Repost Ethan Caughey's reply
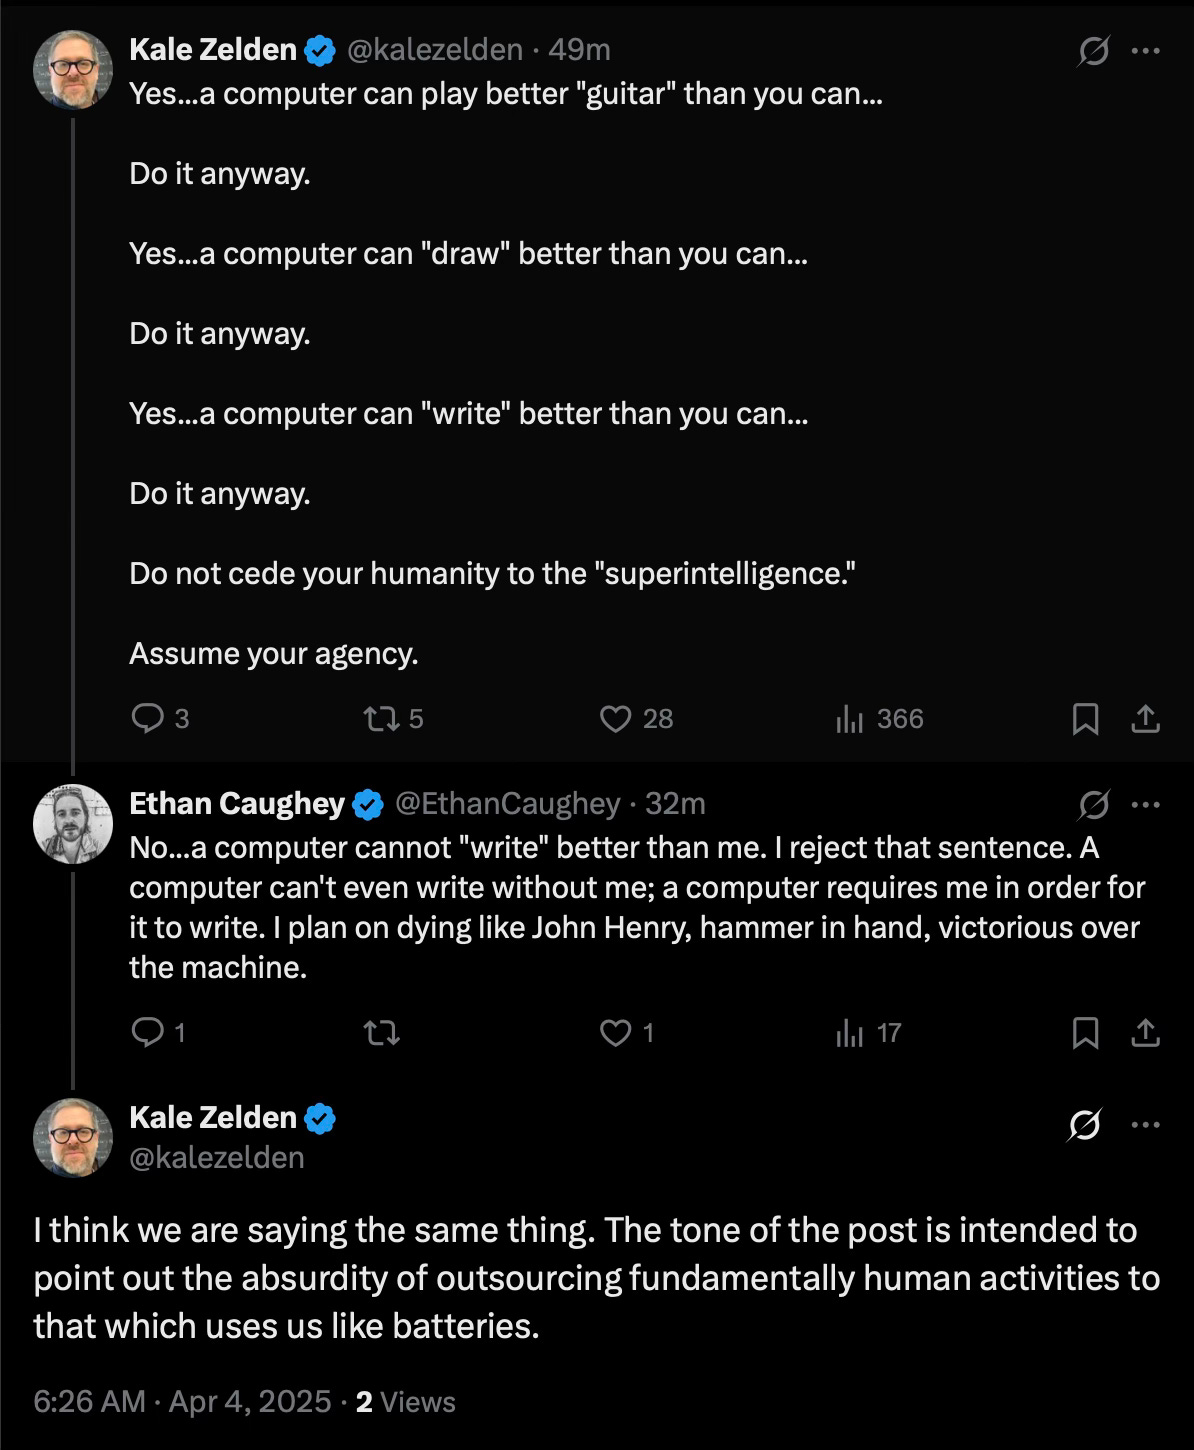This screenshot has width=1194, height=1450. click(x=379, y=1032)
